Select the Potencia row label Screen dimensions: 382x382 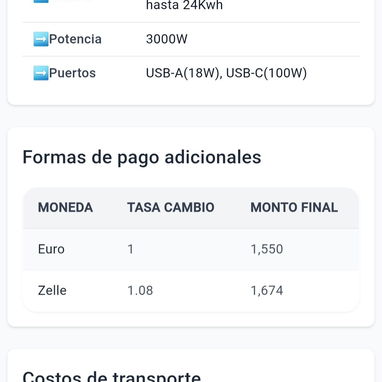tap(75, 39)
